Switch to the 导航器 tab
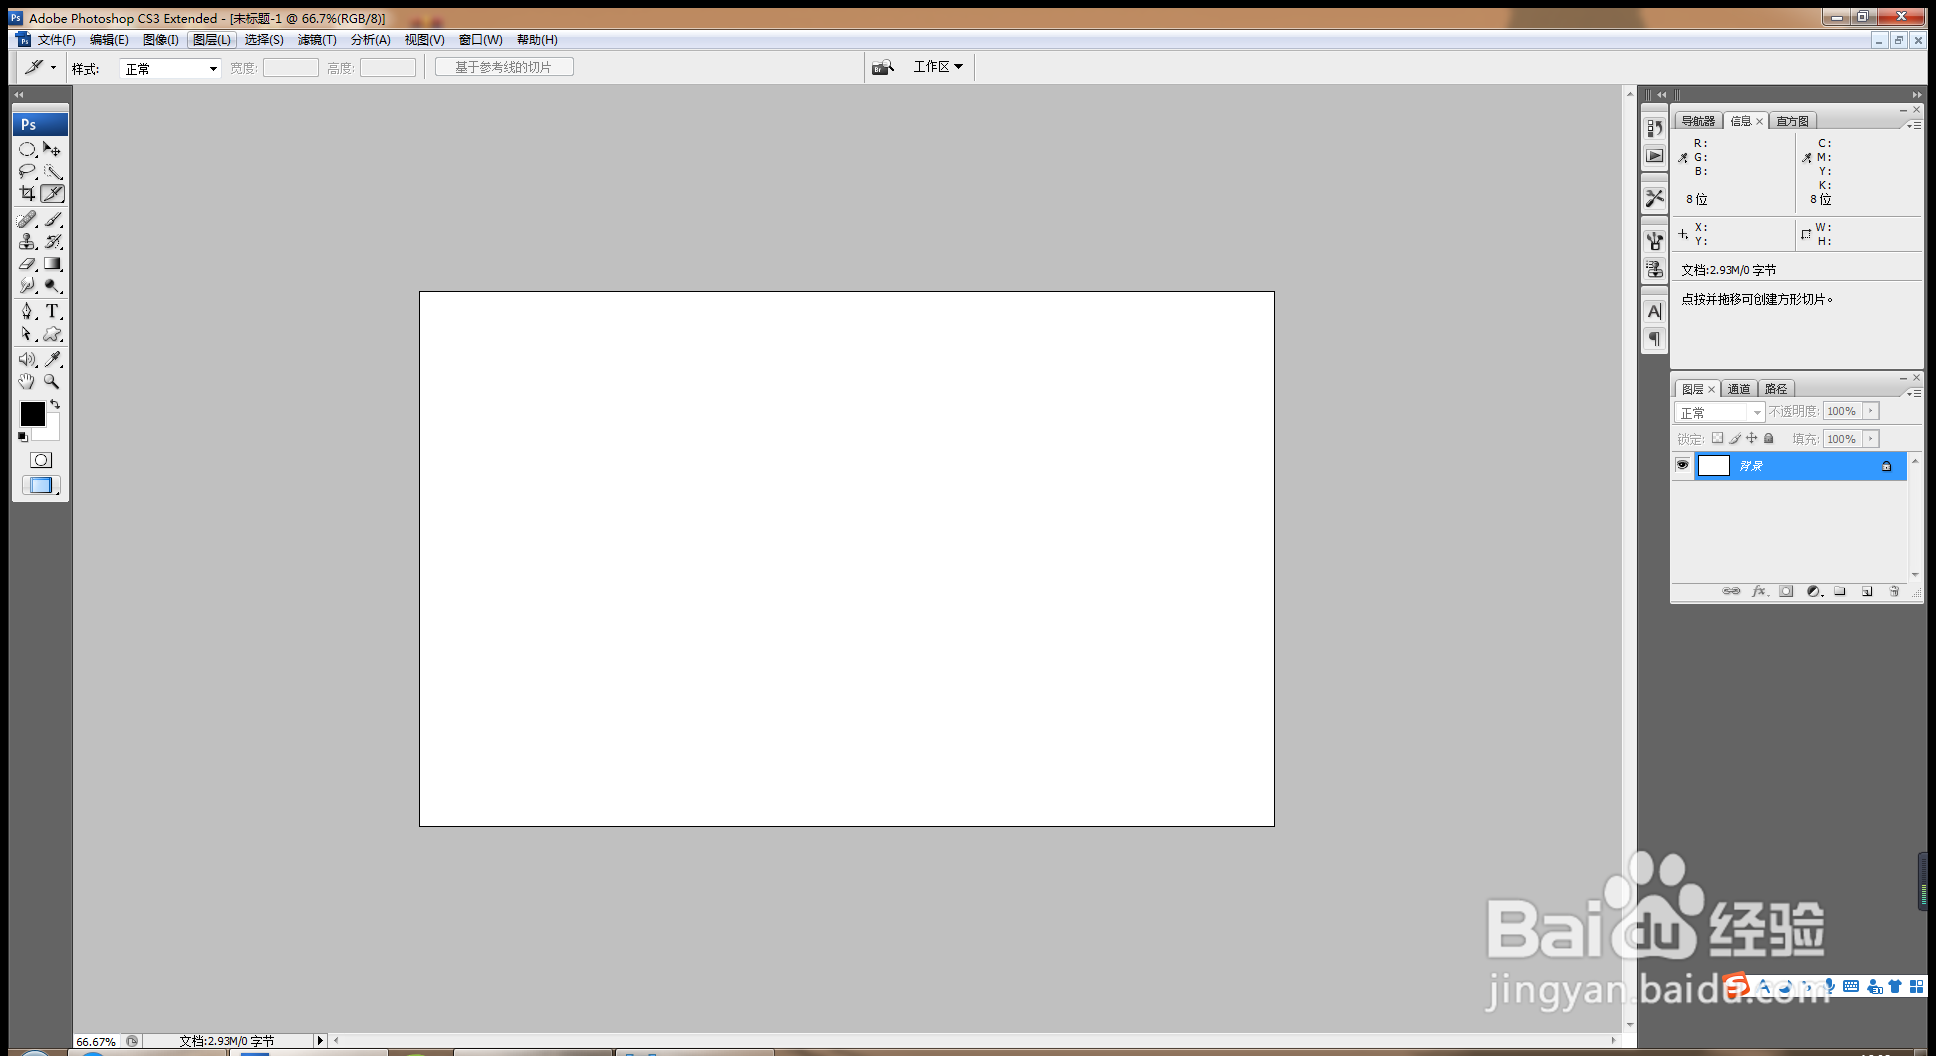 [1698, 121]
